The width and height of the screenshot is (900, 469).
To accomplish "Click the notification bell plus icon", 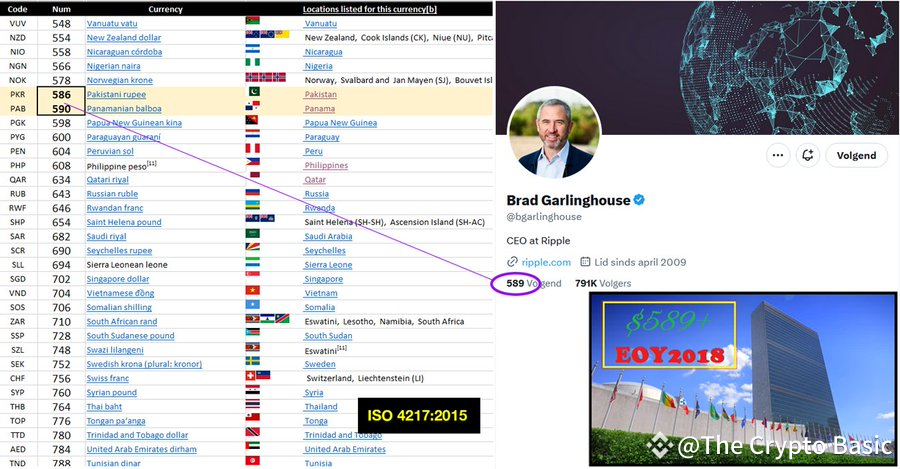I will [808, 155].
